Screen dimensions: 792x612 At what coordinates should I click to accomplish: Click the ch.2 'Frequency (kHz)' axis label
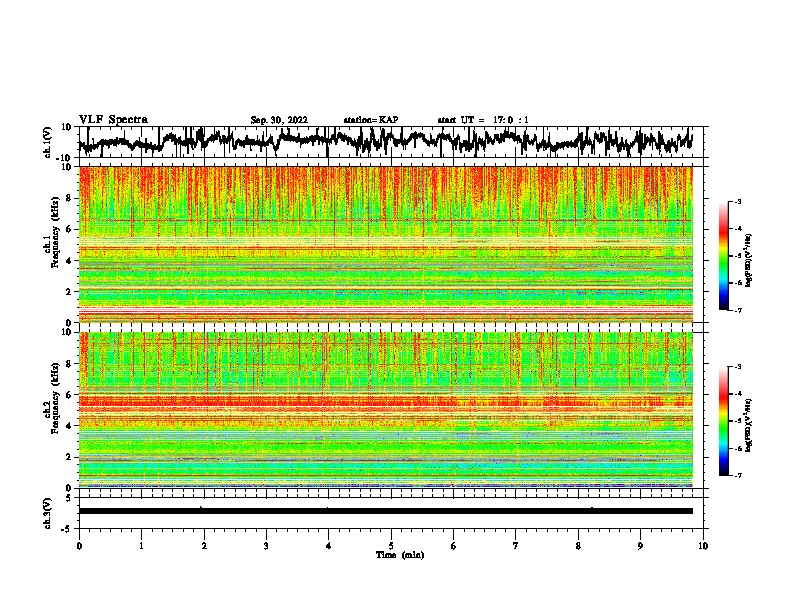pos(55,398)
